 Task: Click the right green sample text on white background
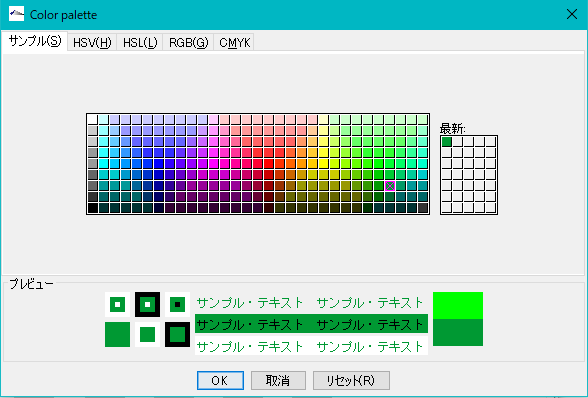[x=370, y=347]
